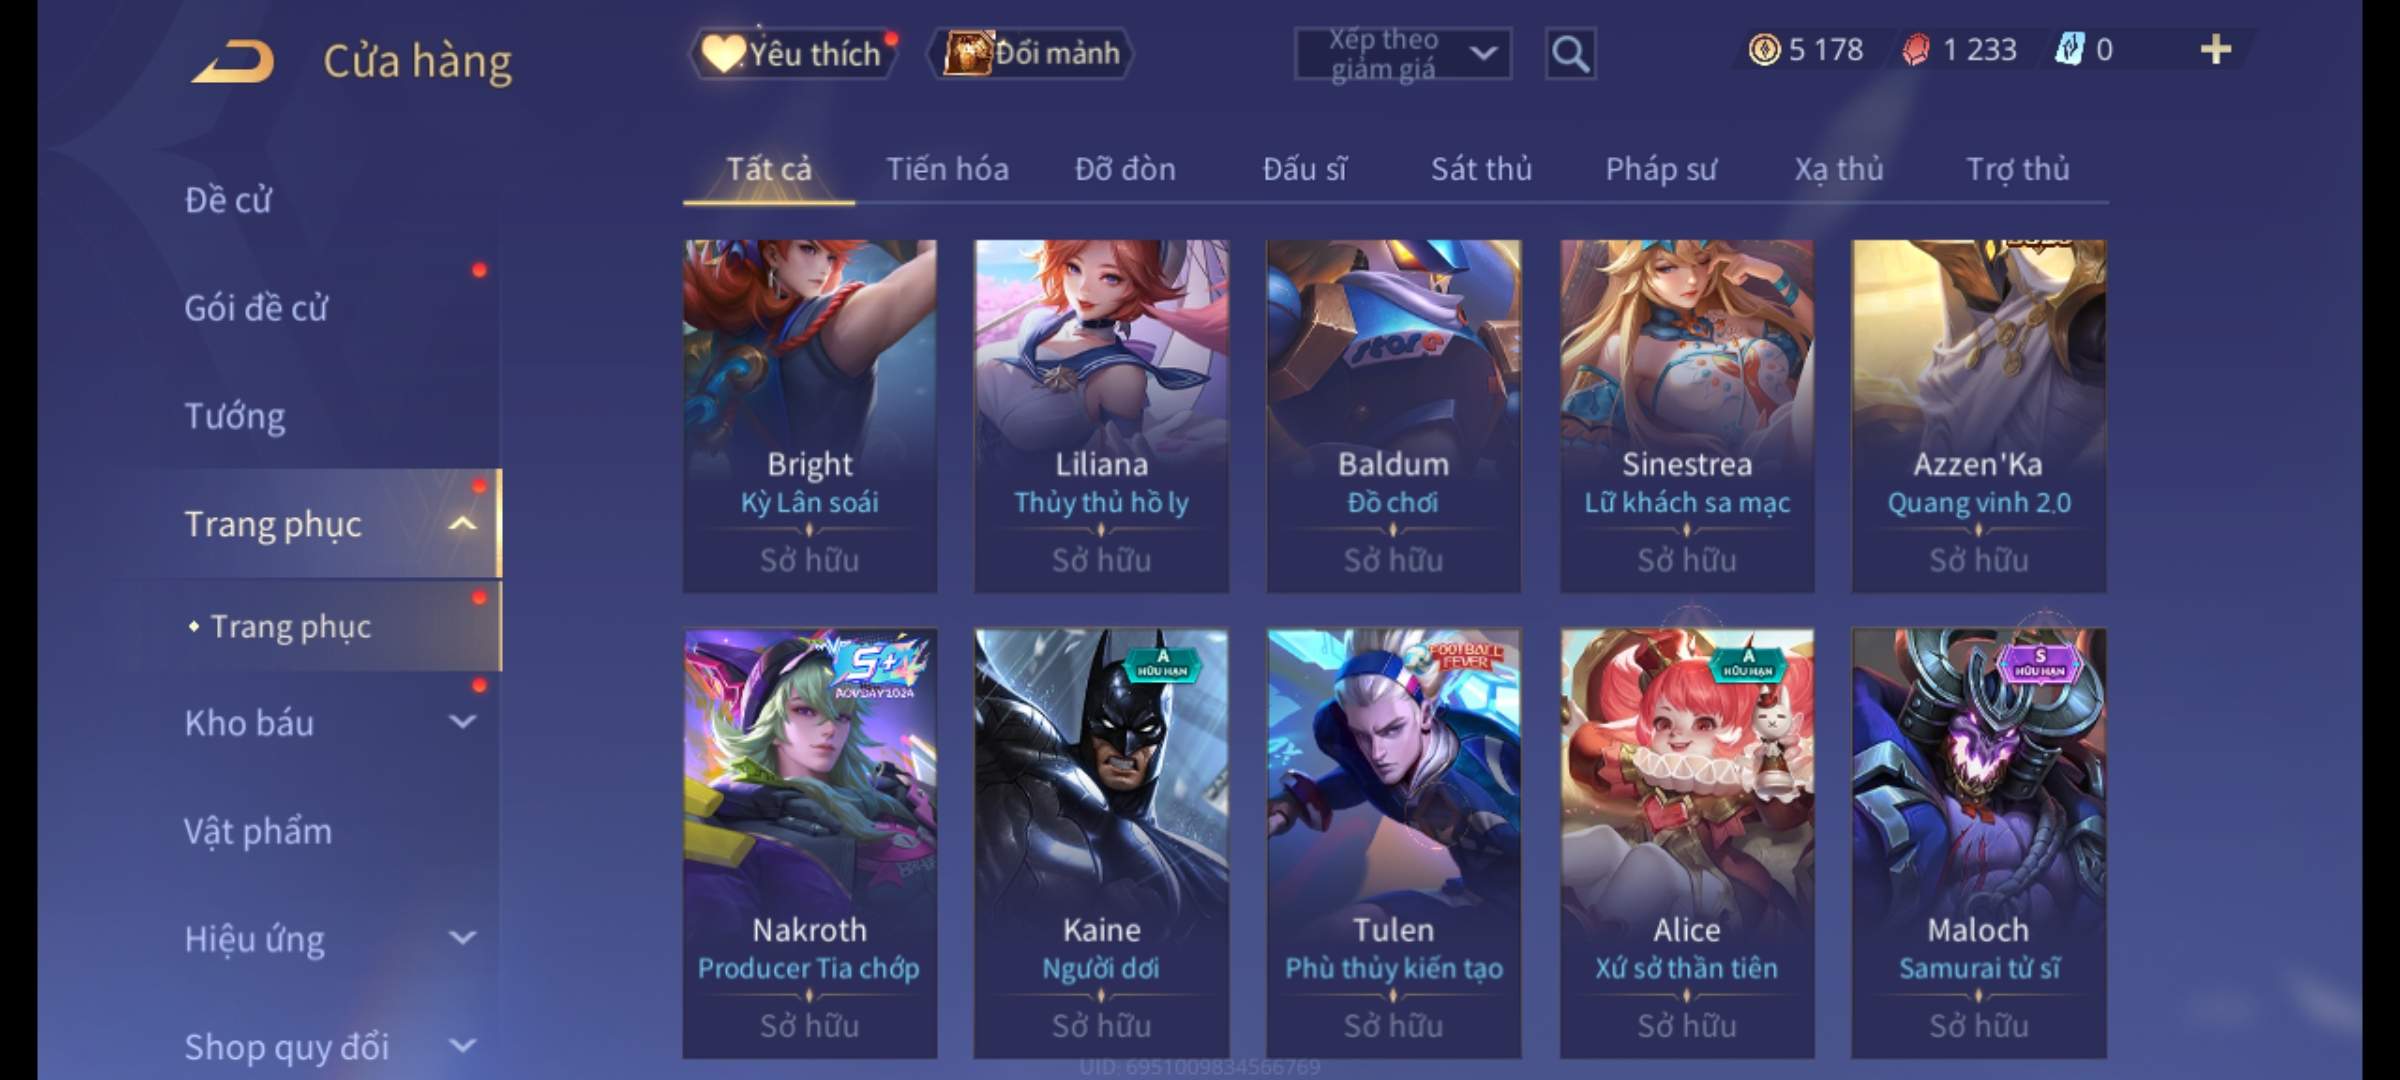This screenshot has height=1080, width=2400.
Task: Tap the plus icon to add currency
Action: [2216, 49]
